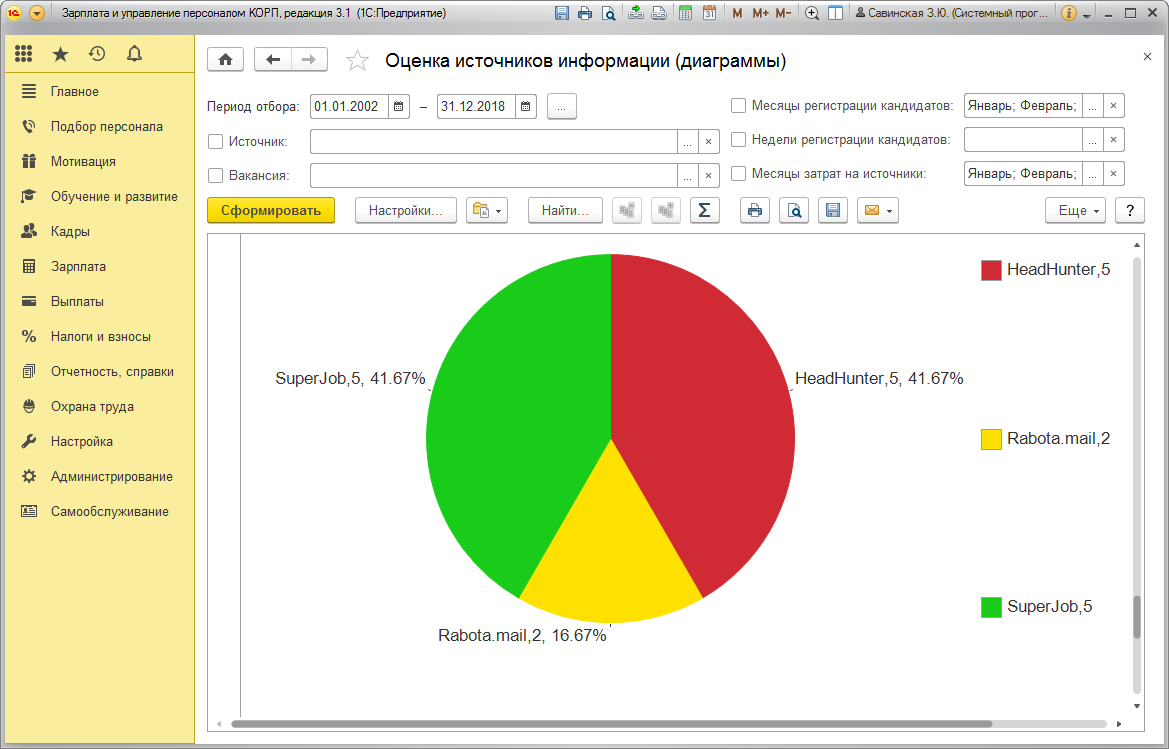Open the Зарплата section
The width and height of the screenshot is (1169, 749).
coord(99,266)
